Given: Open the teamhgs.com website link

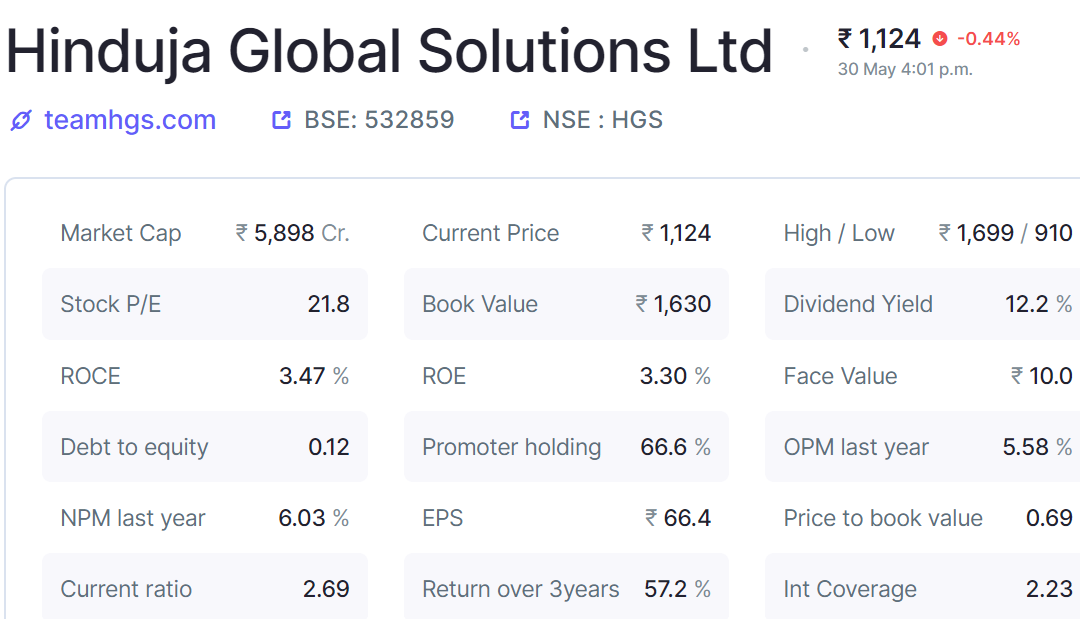Looking at the screenshot, I should pos(129,120).
